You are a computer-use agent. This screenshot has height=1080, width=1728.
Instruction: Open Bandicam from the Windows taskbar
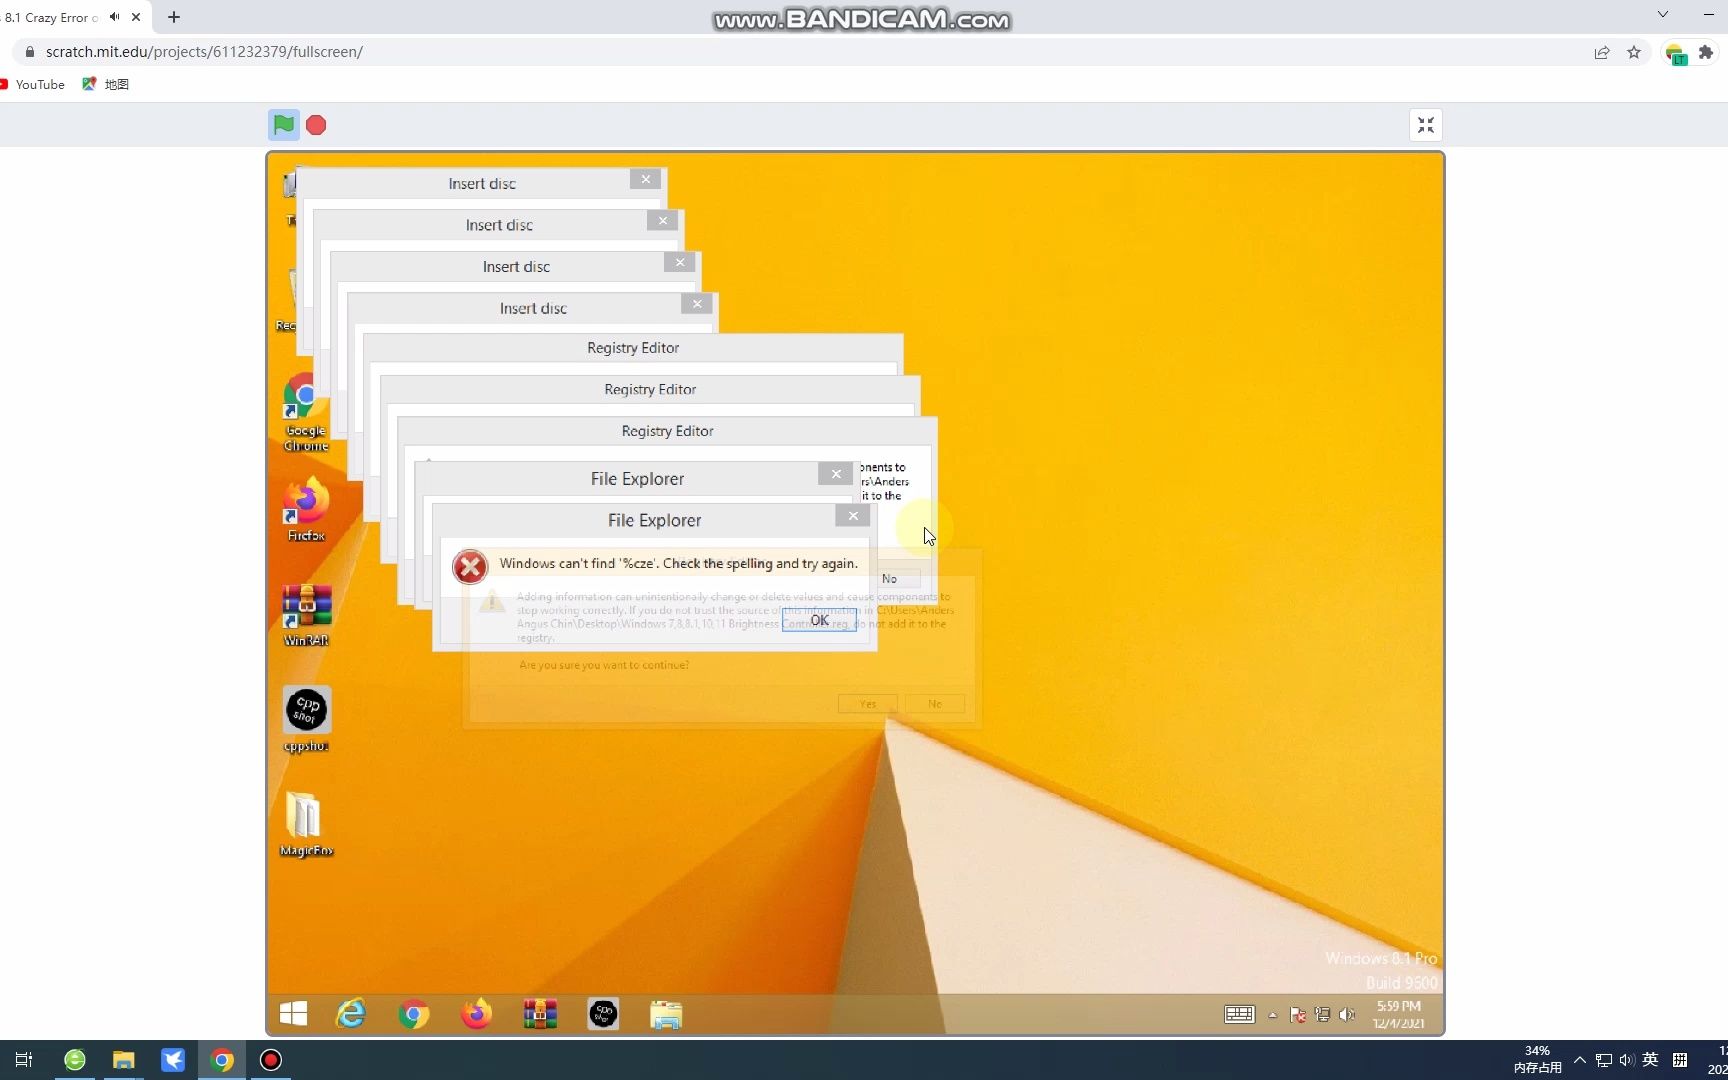click(x=270, y=1060)
